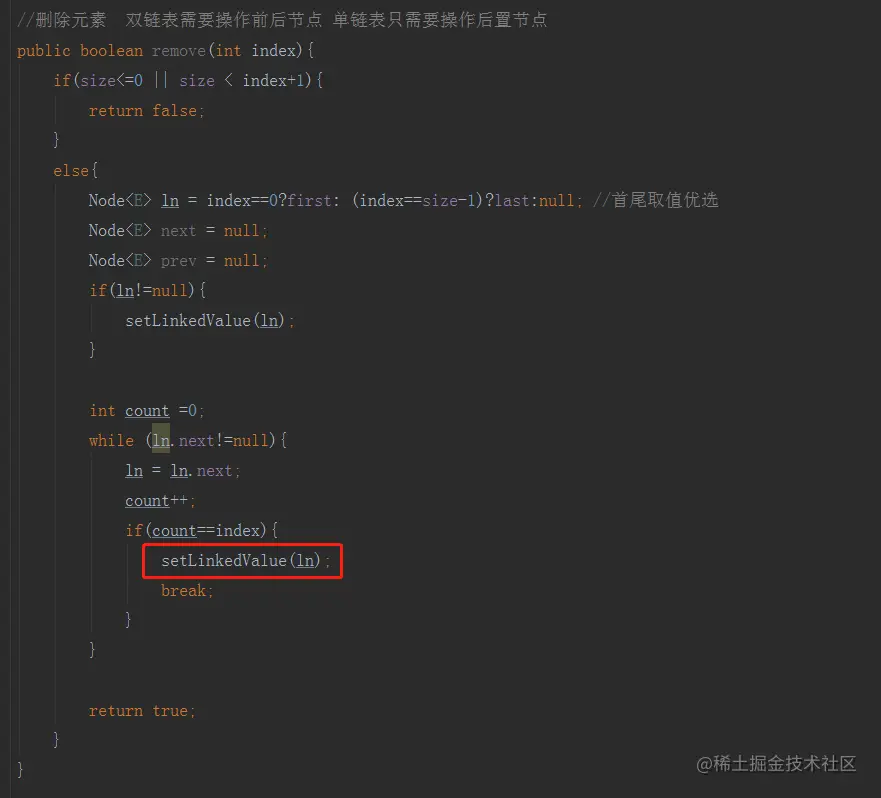881x798 pixels.
Task: Click the 'int count =0' declaration
Action: pos(146,411)
